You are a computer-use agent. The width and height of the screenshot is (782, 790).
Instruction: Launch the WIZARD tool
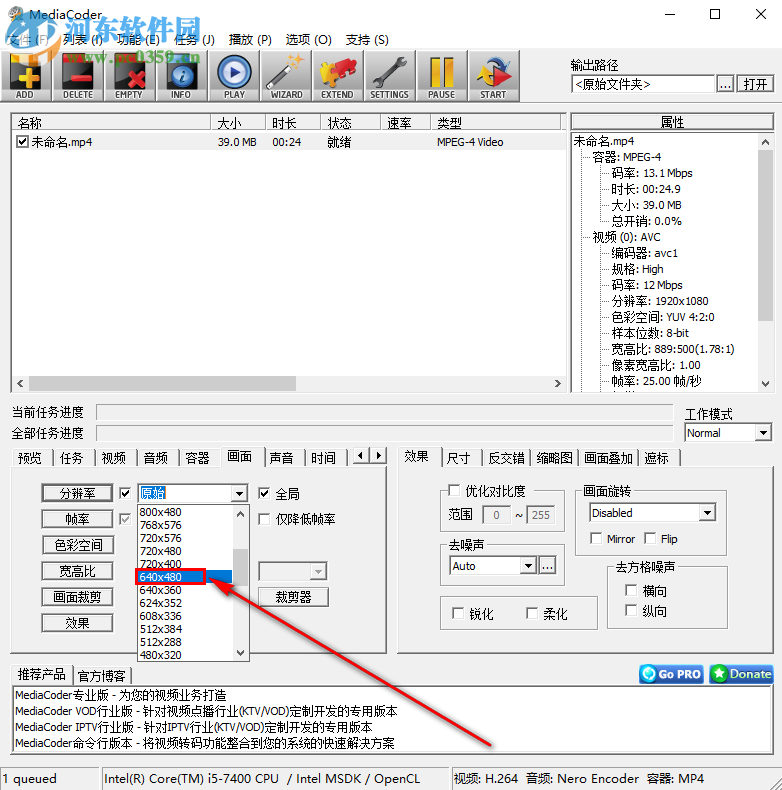click(x=286, y=76)
